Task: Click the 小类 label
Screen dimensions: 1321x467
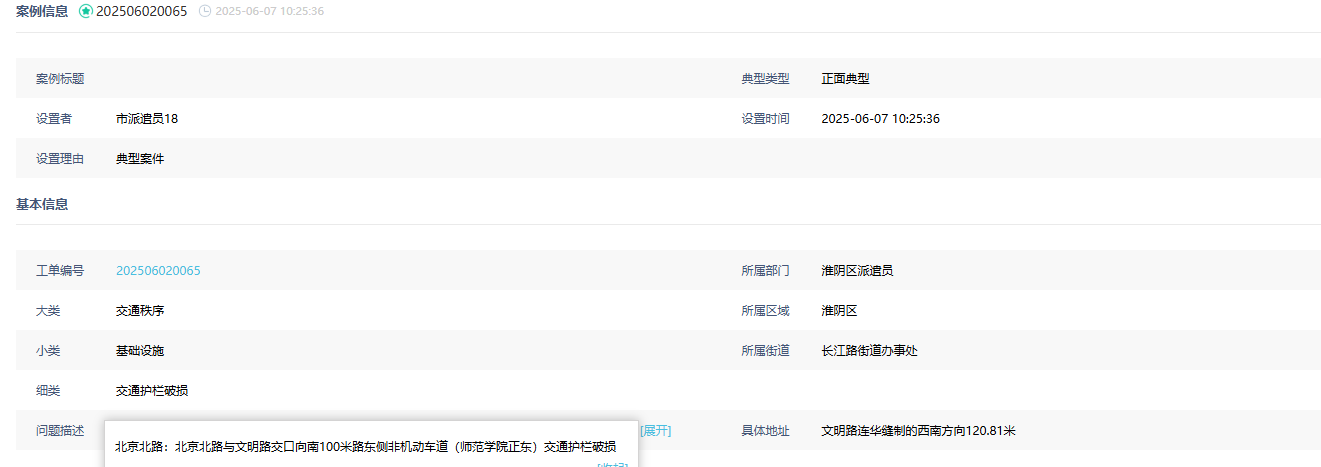Action: click(48, 351)
